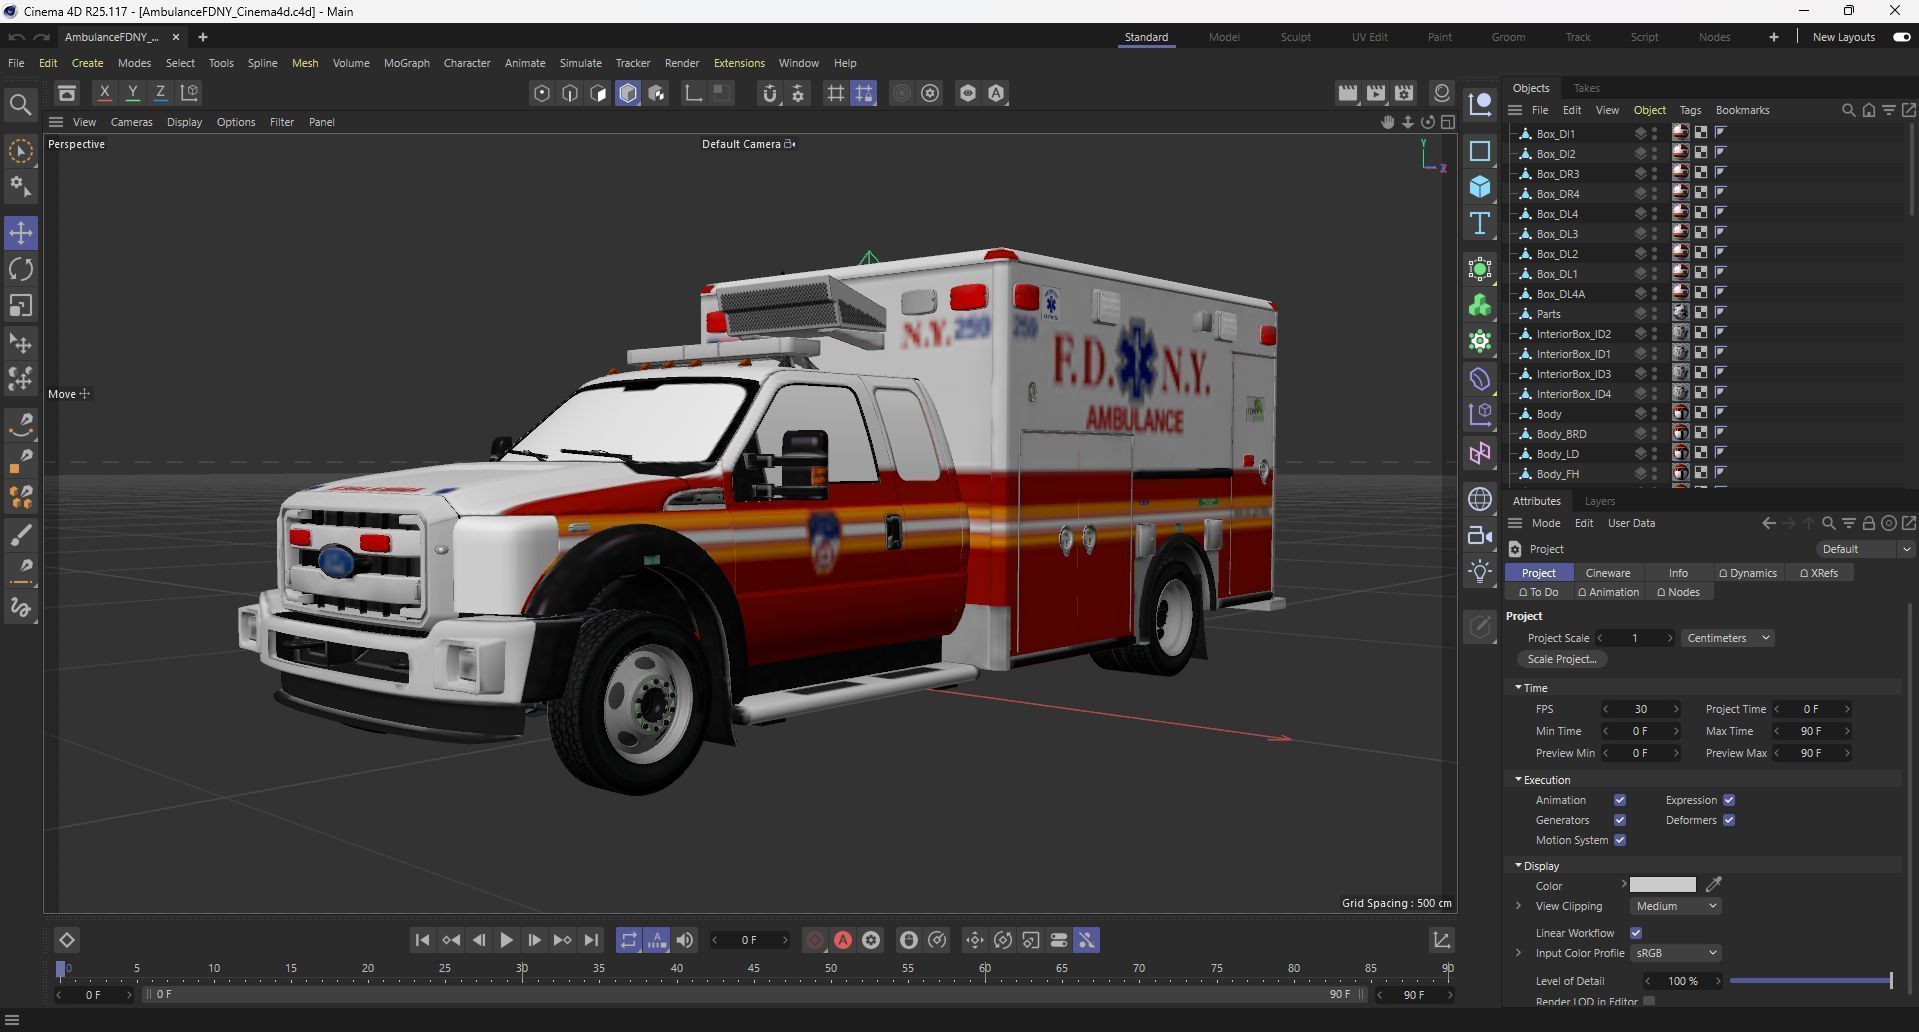Image resolution: width=1919 pixels, height=1032 pixels.
Task: Open the Bookmarks menu in Objects panel
Action: [x=1742, y=110]
